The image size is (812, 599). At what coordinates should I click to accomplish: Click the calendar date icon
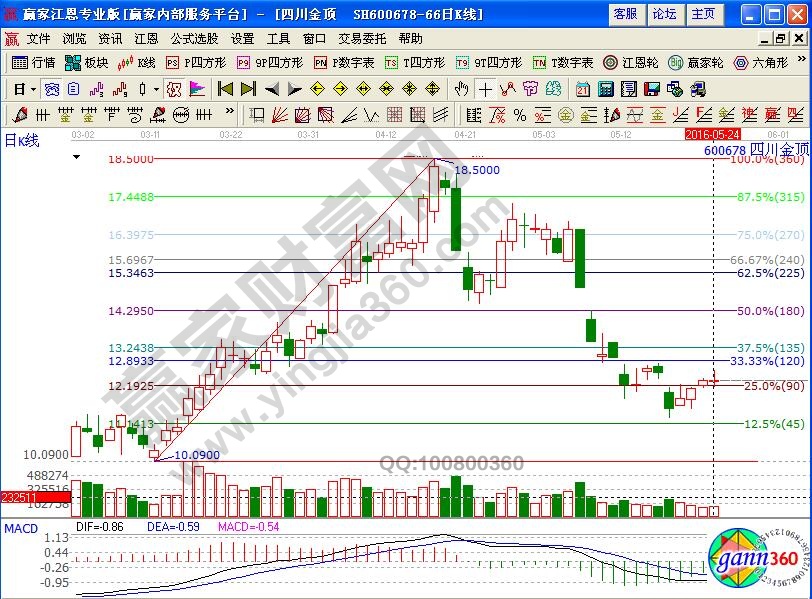[582, 88]
